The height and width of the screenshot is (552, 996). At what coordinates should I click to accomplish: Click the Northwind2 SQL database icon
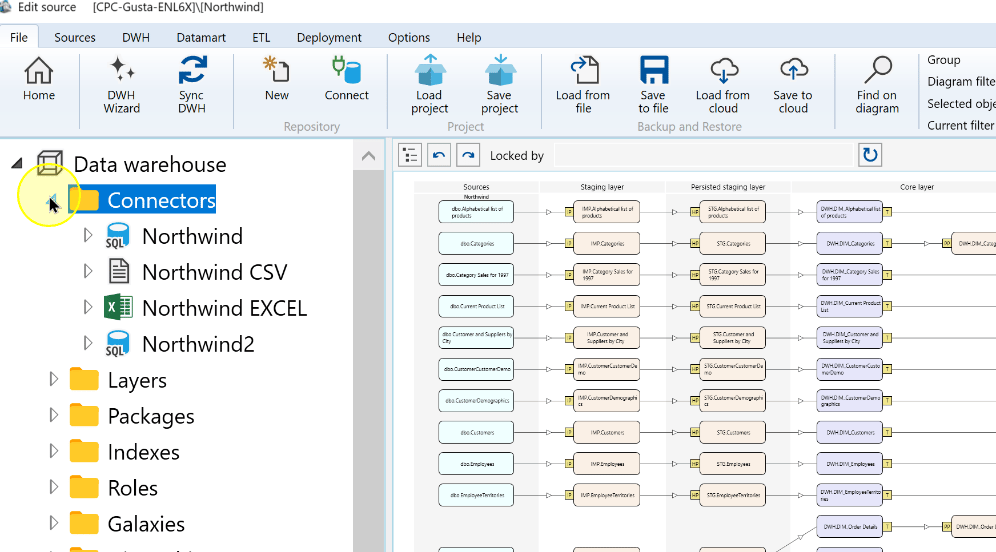coord(118,344)
